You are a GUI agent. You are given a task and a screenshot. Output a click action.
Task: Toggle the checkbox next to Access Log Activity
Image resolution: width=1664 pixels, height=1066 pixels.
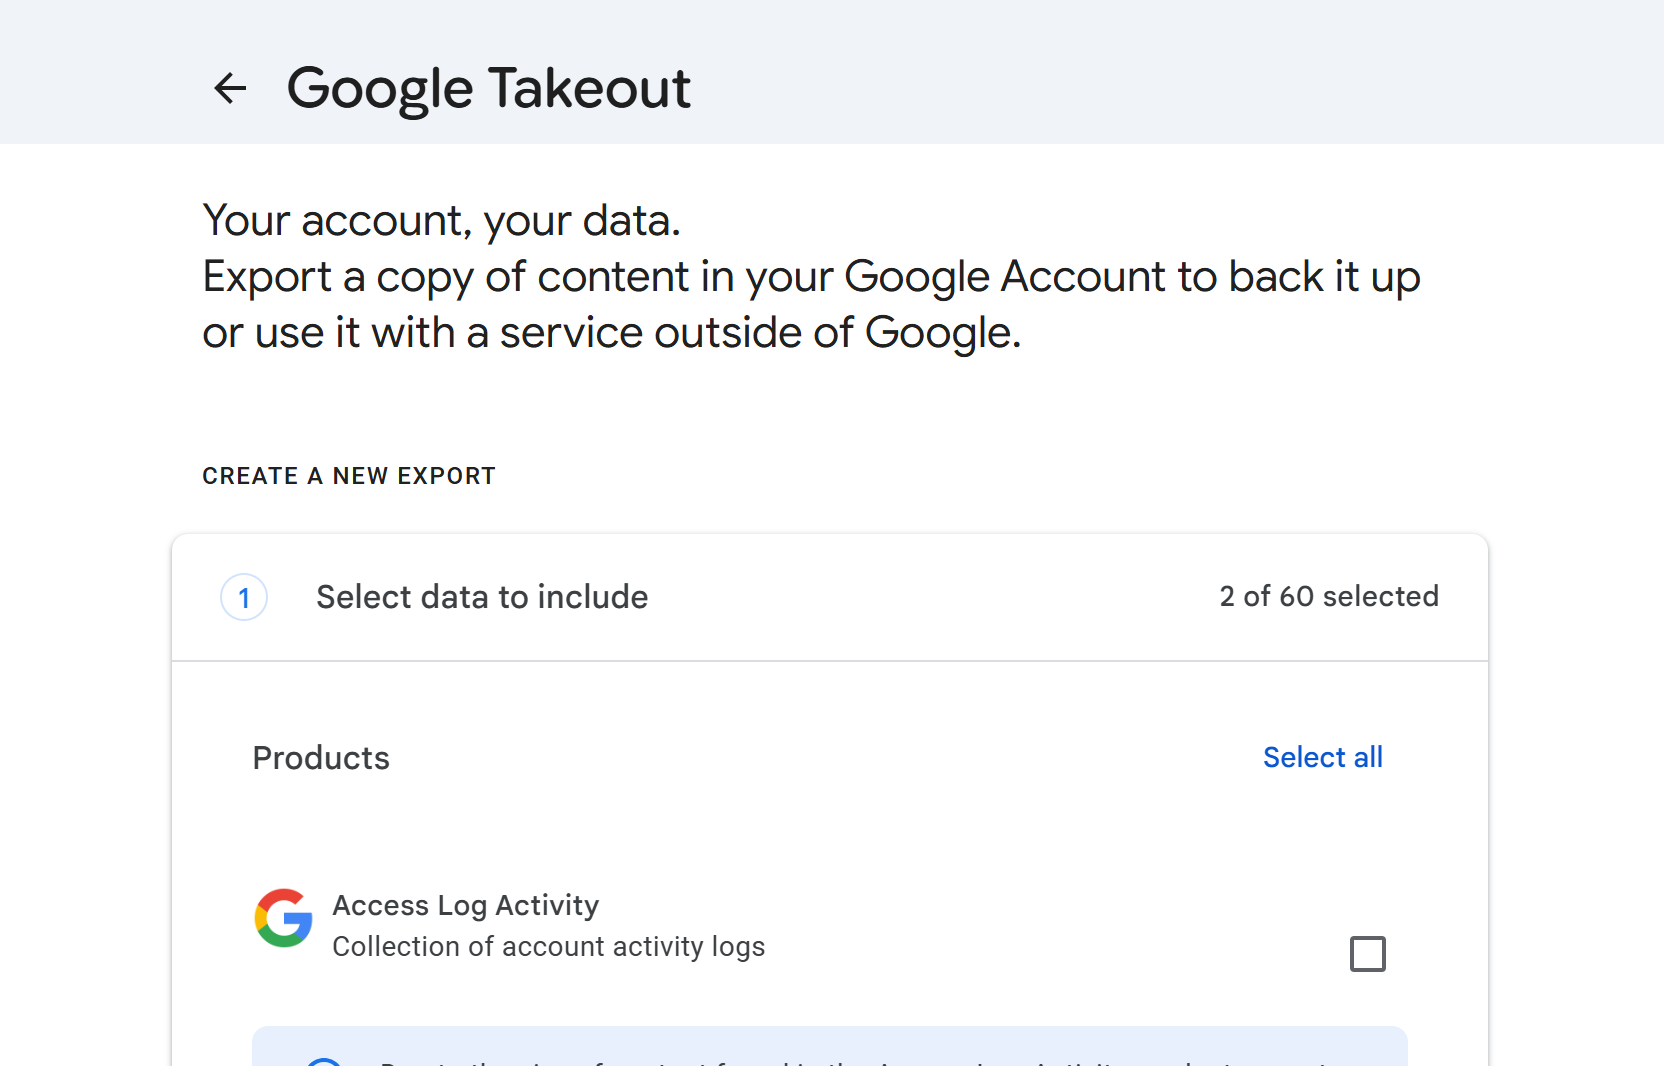[1367, 954]
